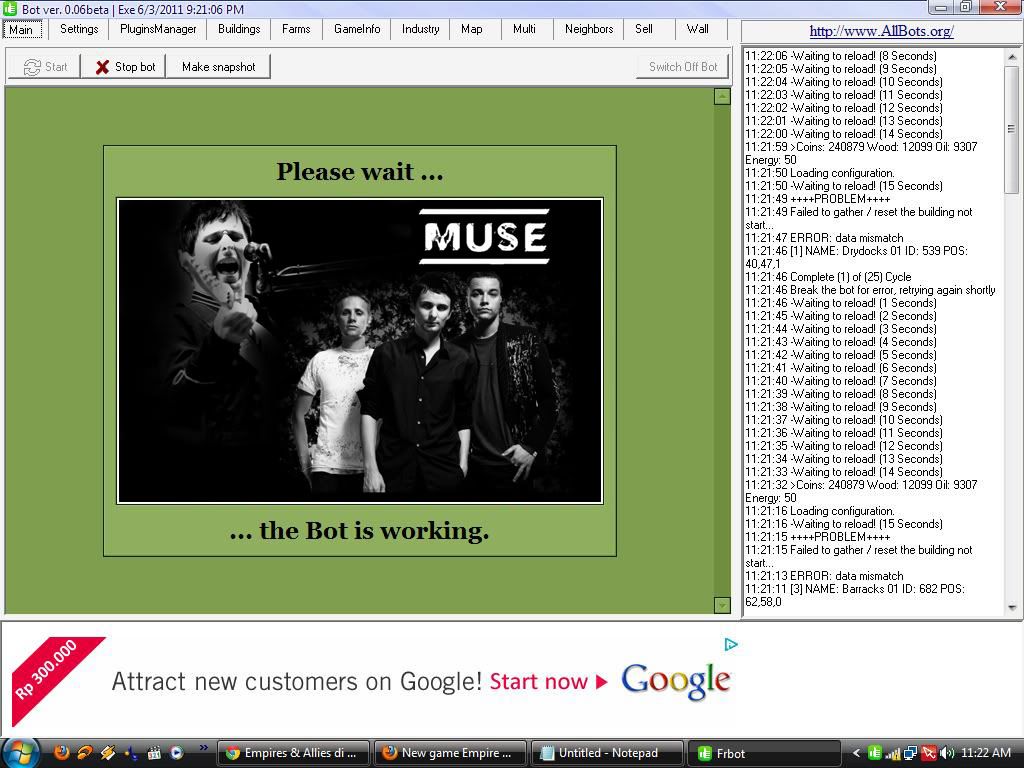1024x768 pixels.
Task: Launch Firefox from quick launch
Action: tap(61, 752)
